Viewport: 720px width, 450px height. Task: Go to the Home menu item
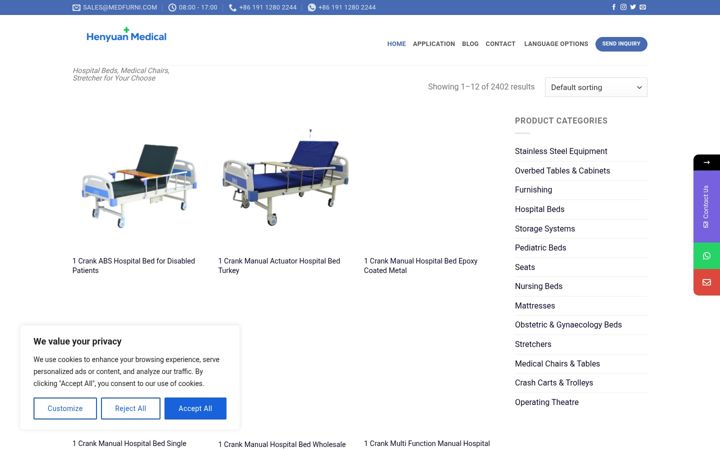(396, 44)
